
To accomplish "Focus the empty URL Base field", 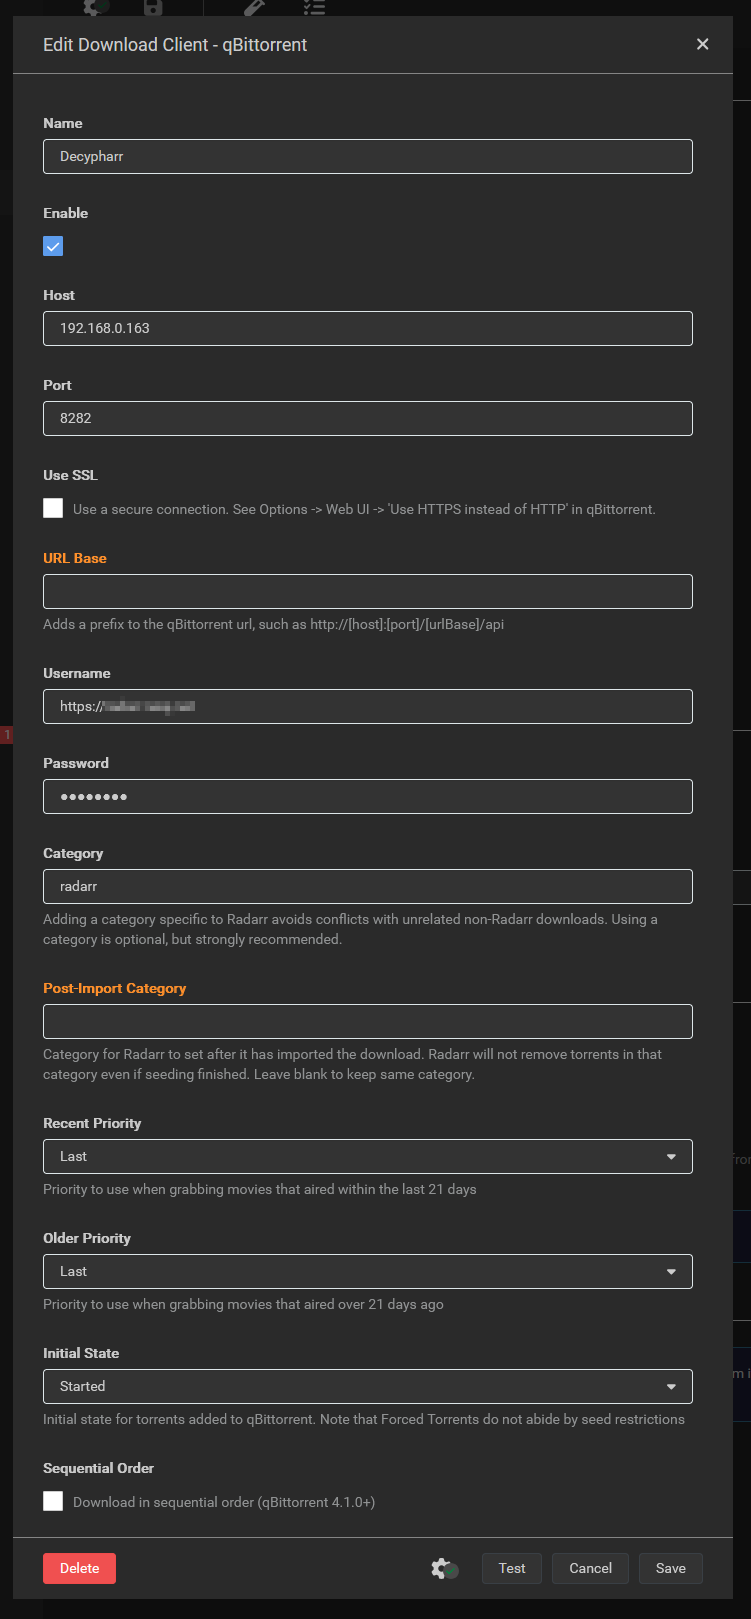I will tap(368, 591).
